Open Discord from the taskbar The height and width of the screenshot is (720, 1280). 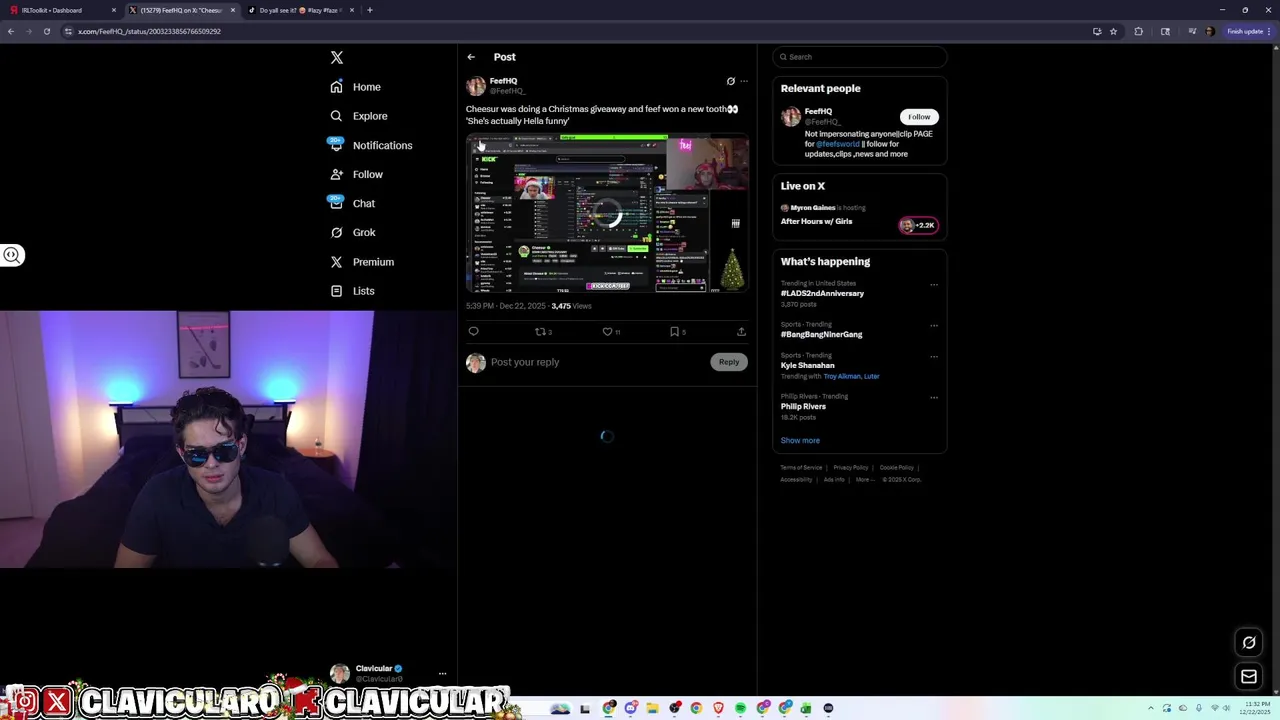(x=631, y=708)
